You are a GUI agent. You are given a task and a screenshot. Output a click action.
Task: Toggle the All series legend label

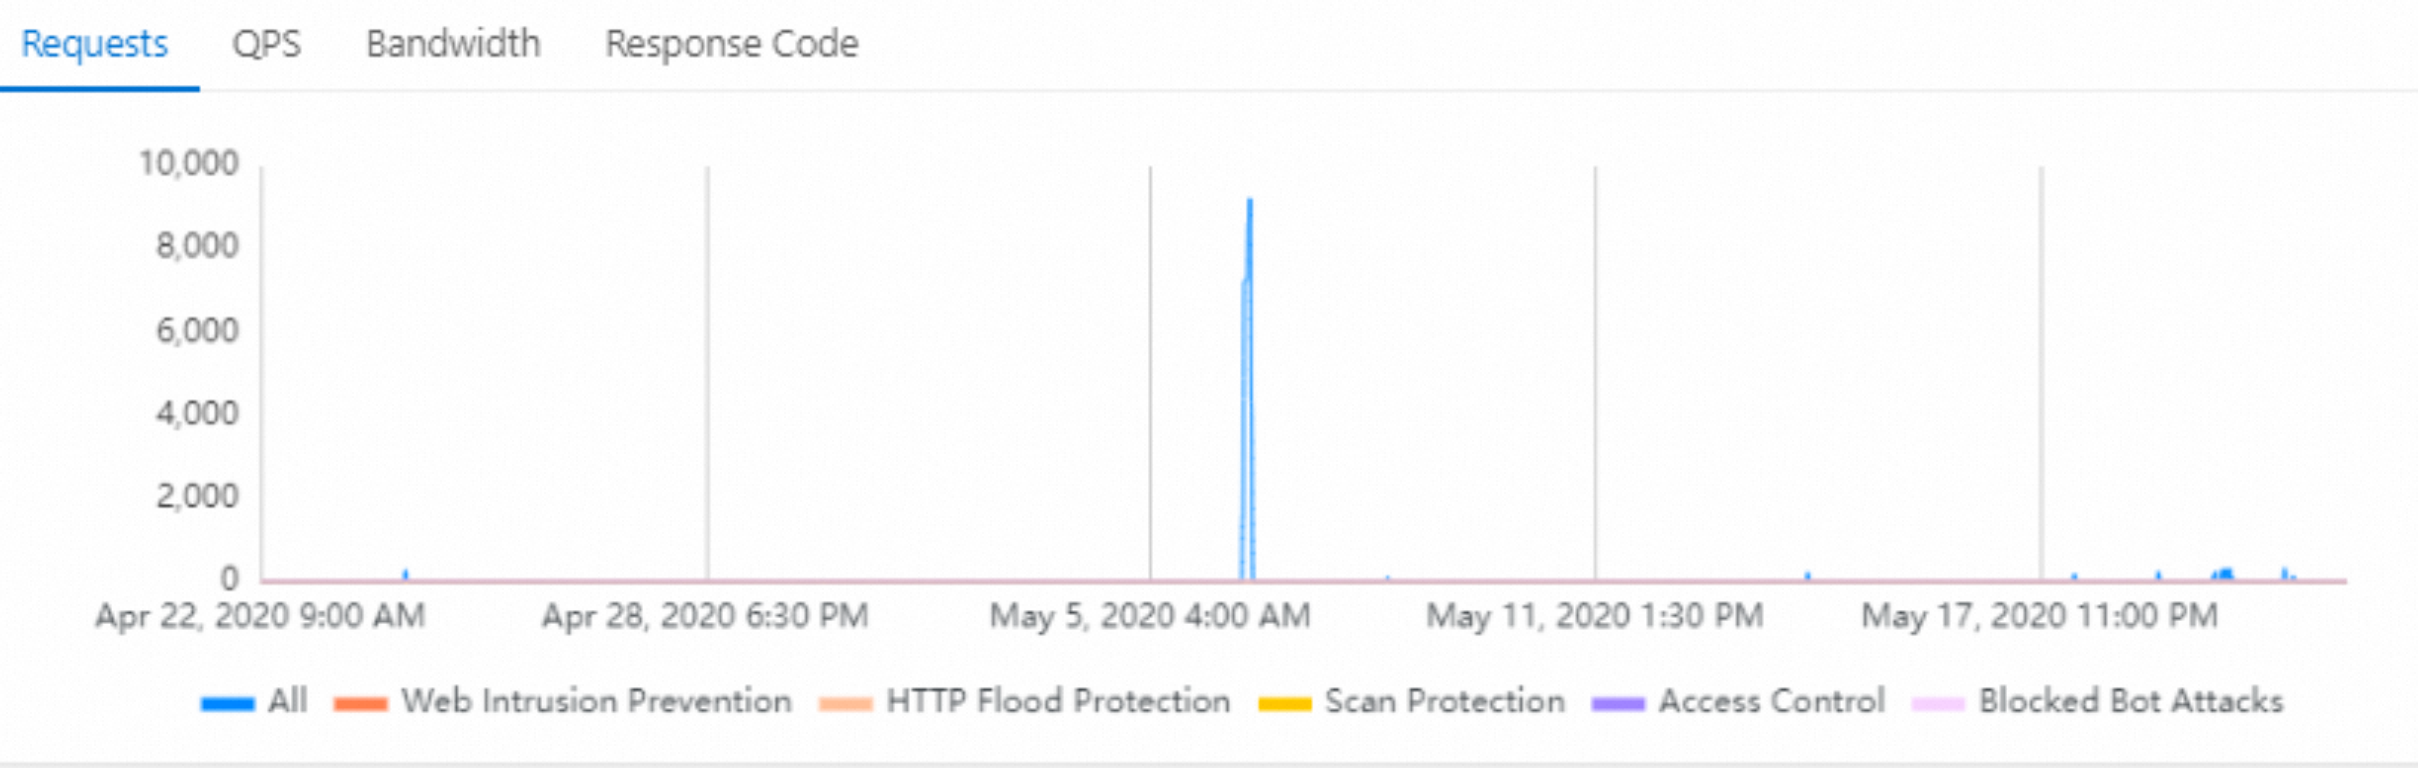[x=288, y=701]
